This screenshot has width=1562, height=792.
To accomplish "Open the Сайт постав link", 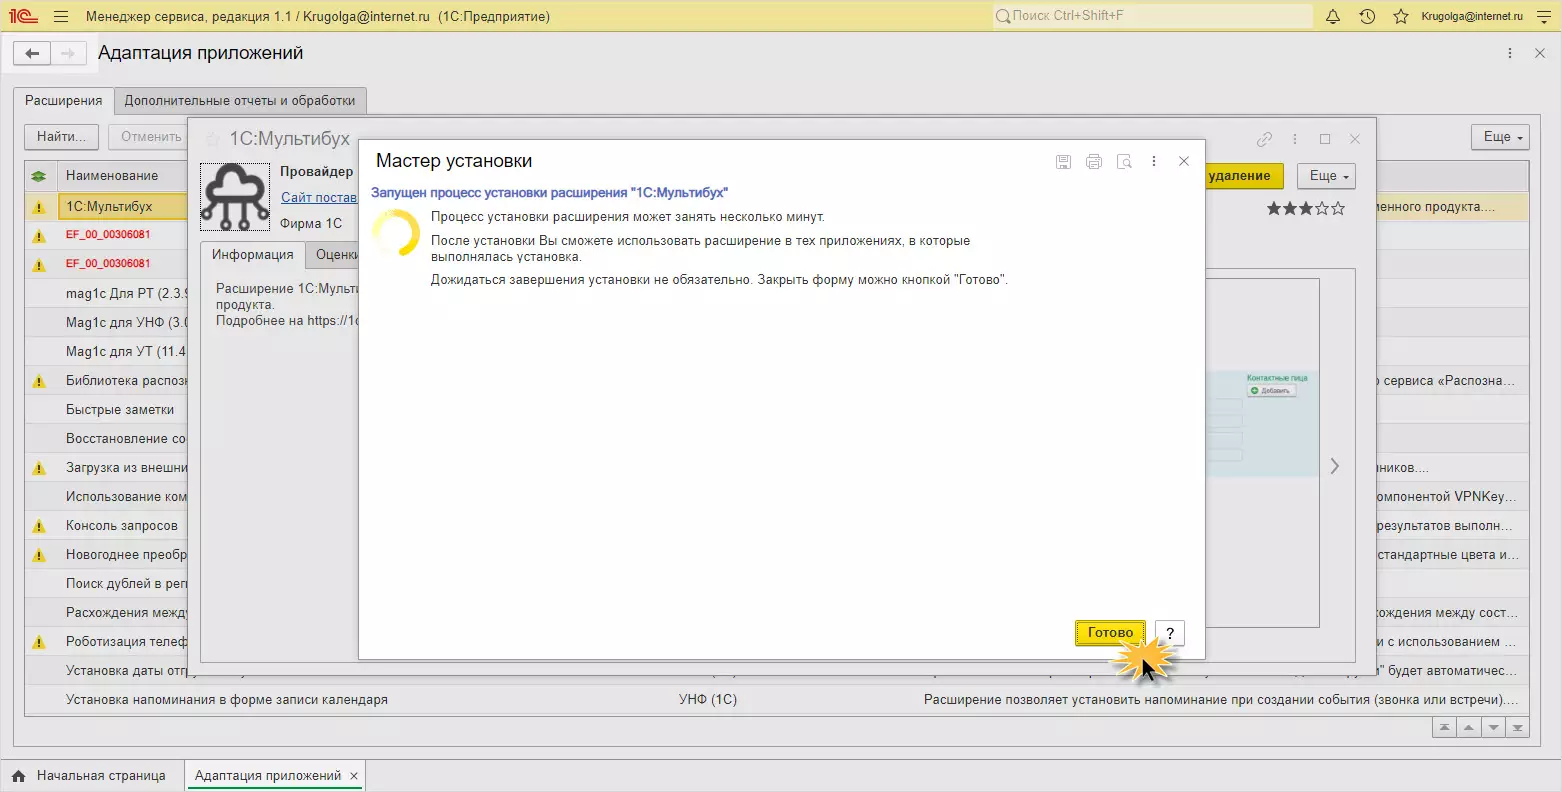I will click(318, 198).
